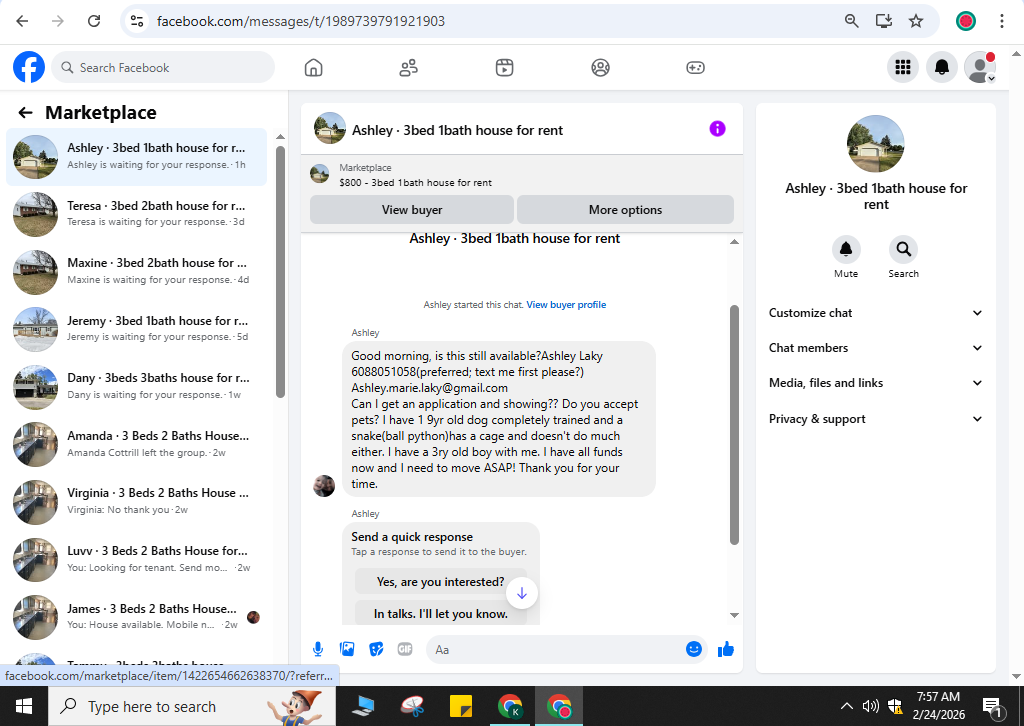
Task: Click the Search Facebook field
Action: click(163, 67)
